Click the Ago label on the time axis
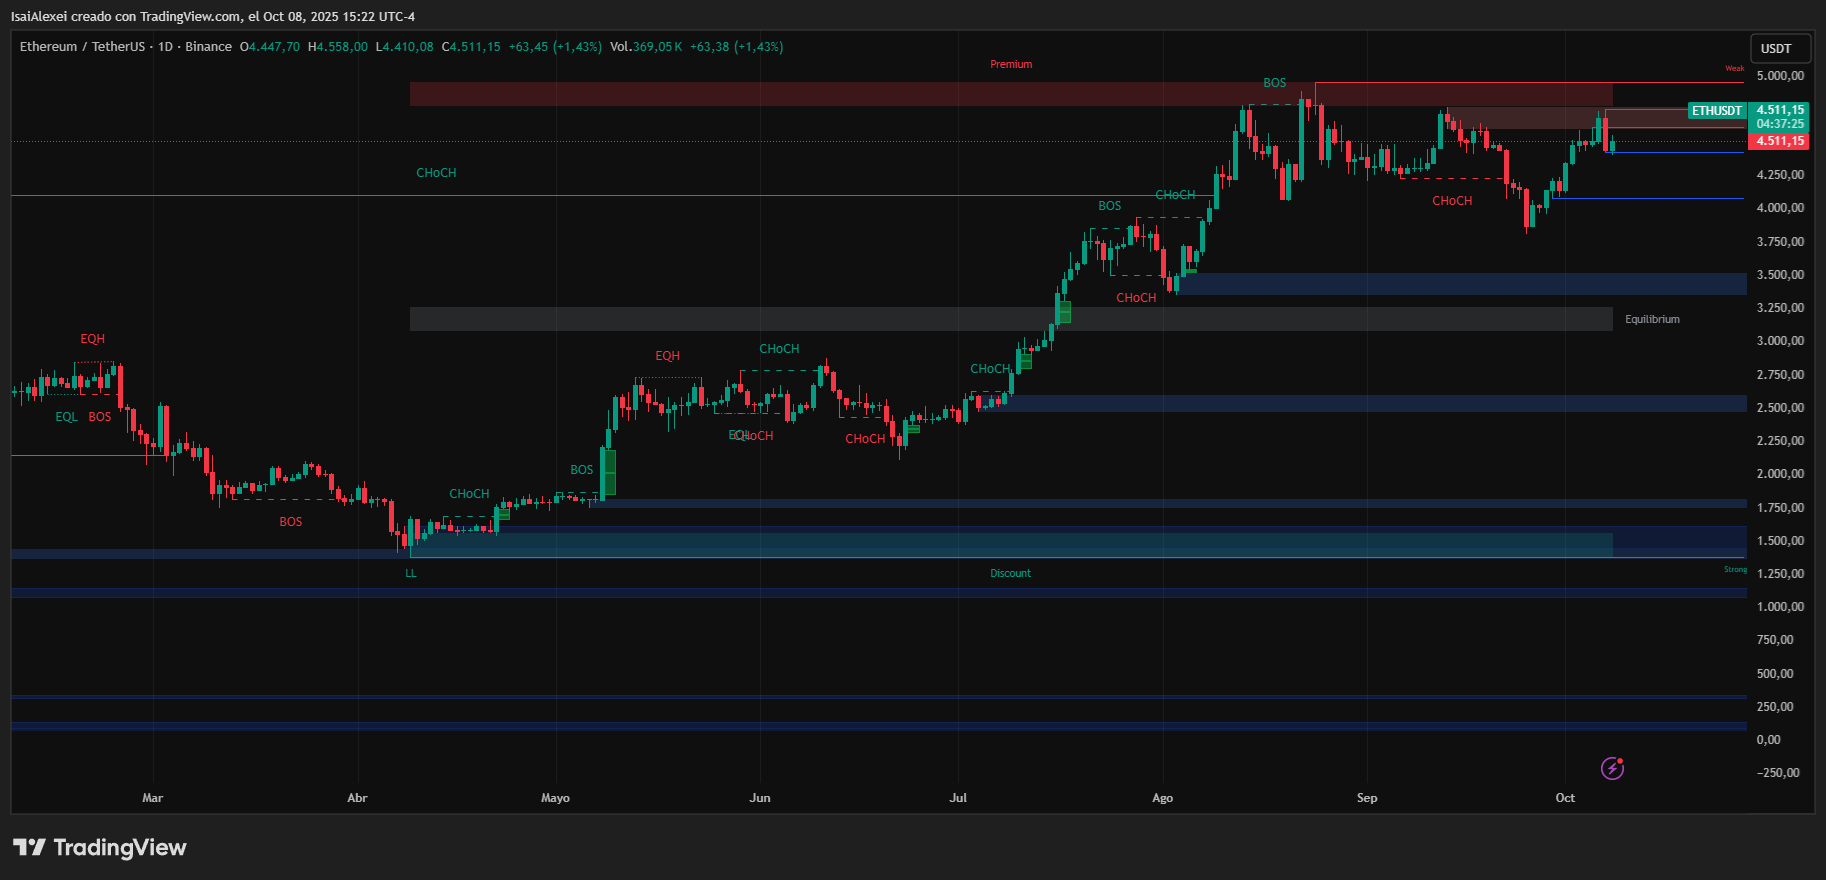Viewport: 1826px width, 880px height. pyautogui.click(x=1162, y=798)
